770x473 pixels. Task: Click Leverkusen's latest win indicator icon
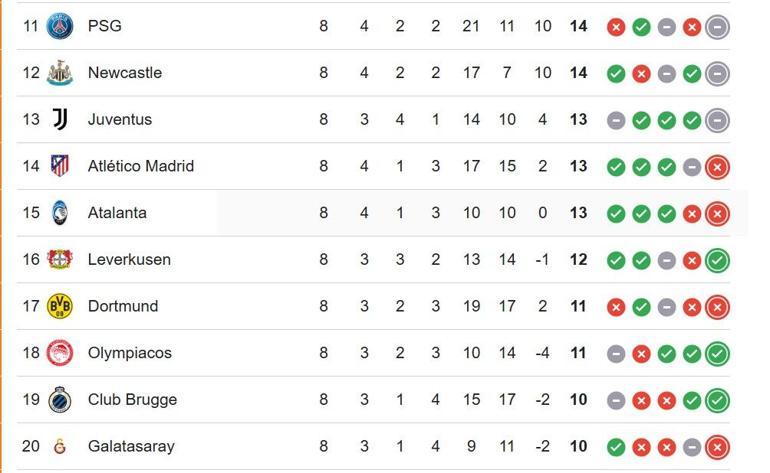click(x=716, y=260)
